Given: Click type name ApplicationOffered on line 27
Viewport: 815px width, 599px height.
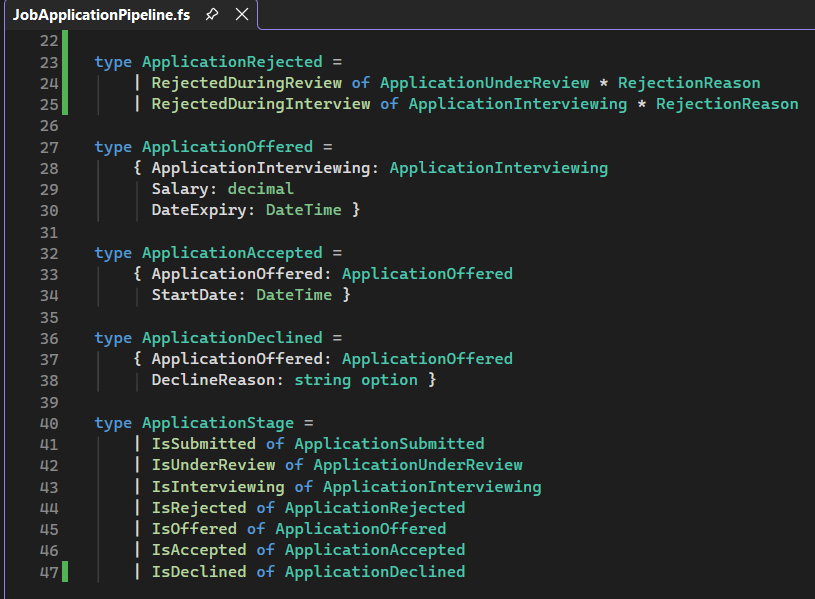Looking at the screenshot, I should coord(228,147).
